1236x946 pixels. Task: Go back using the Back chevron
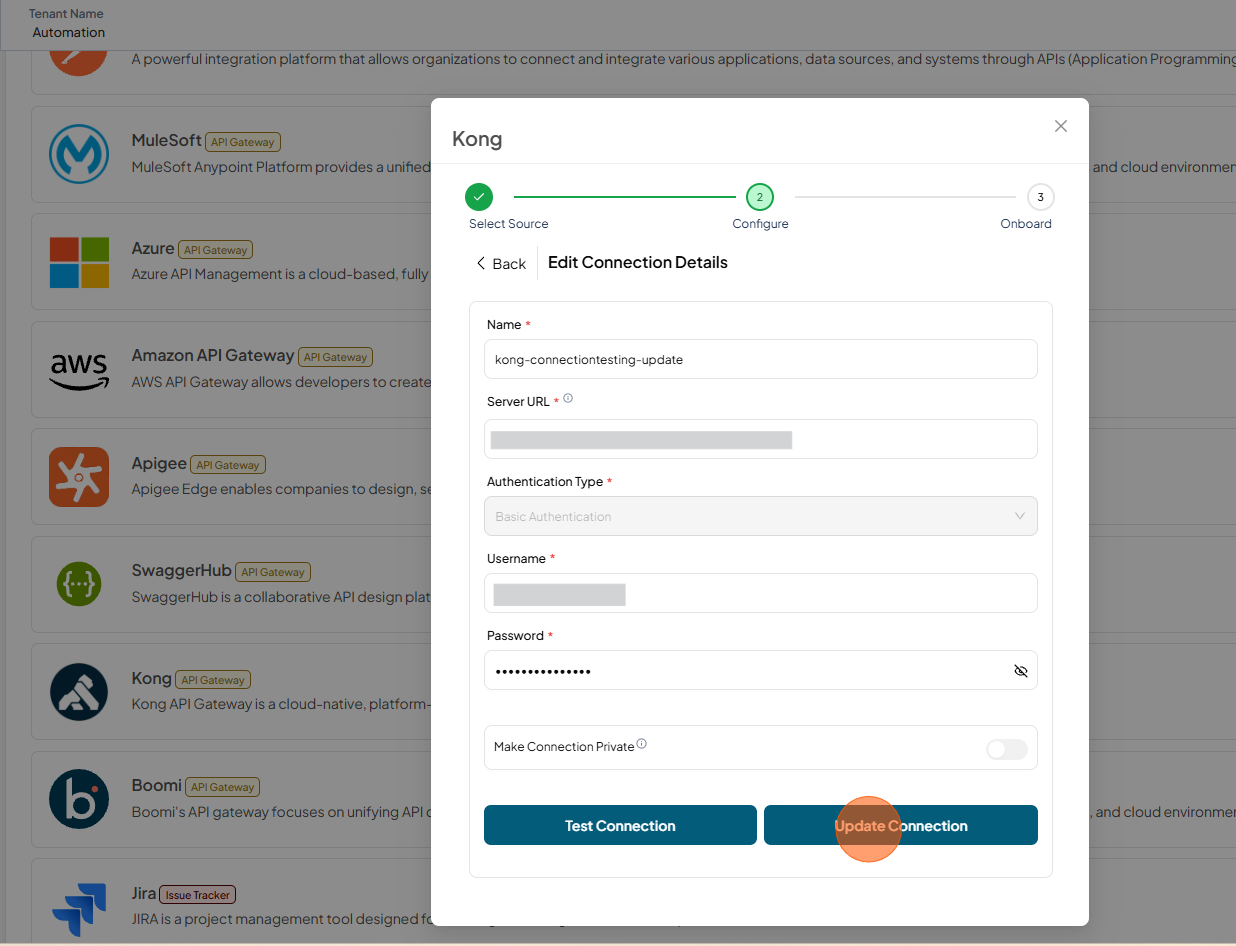point(481,263)
